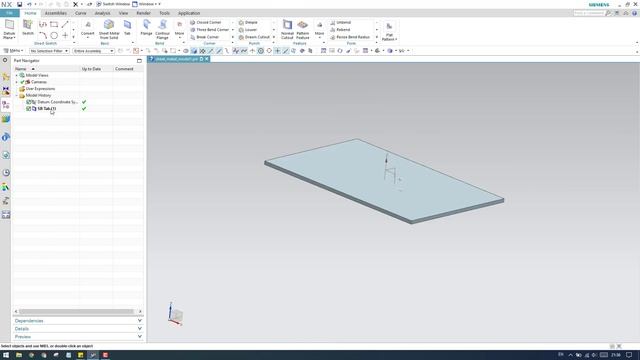This screenshot has width=640, height=360.
Task: Click the Resize Bend Radius tool
Action: click(350, 37)
